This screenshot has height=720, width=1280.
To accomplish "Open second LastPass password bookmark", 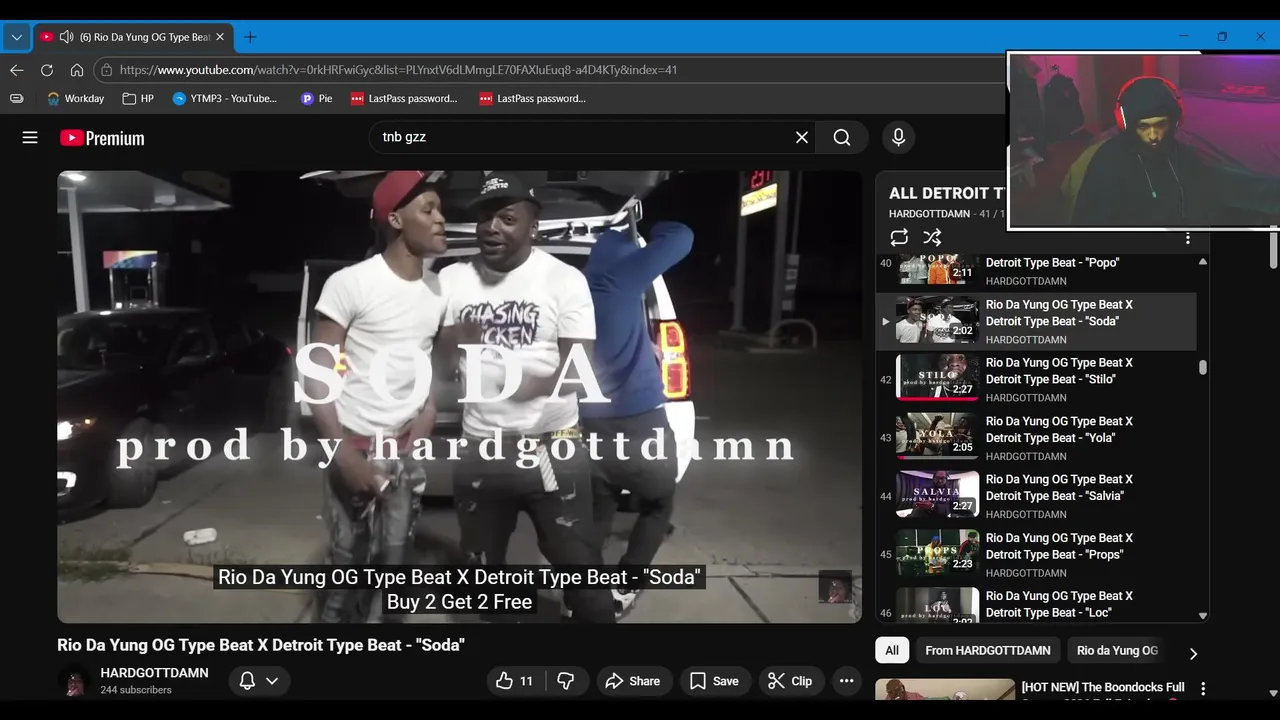I will [533, 98].
